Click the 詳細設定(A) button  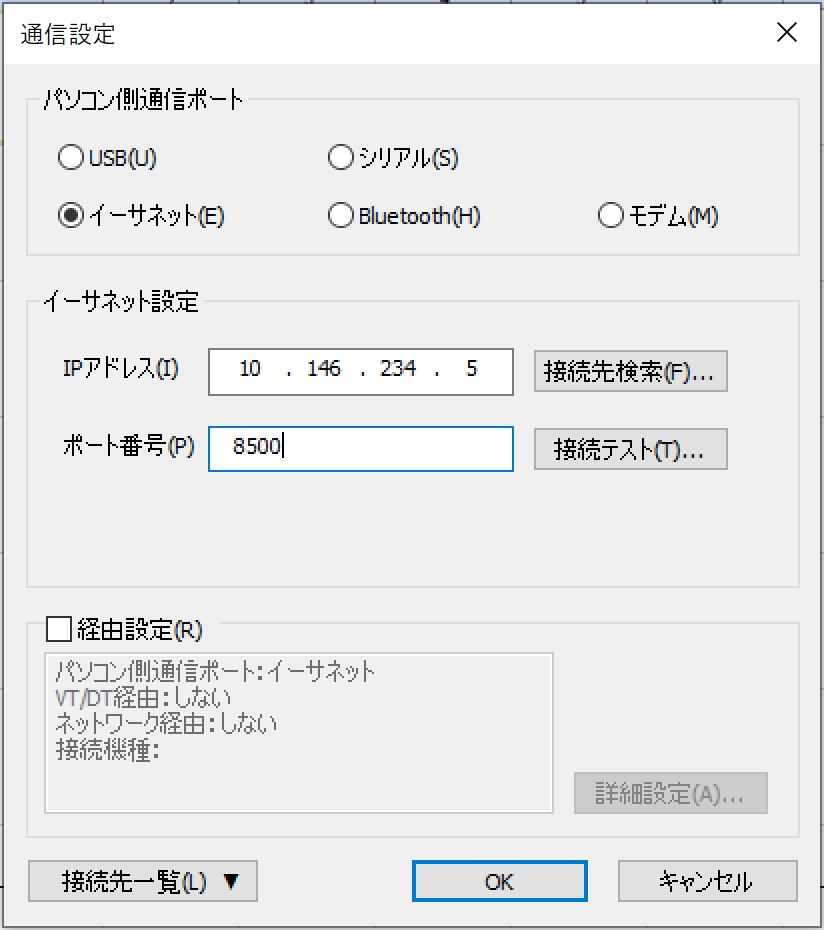click(670, 793)
